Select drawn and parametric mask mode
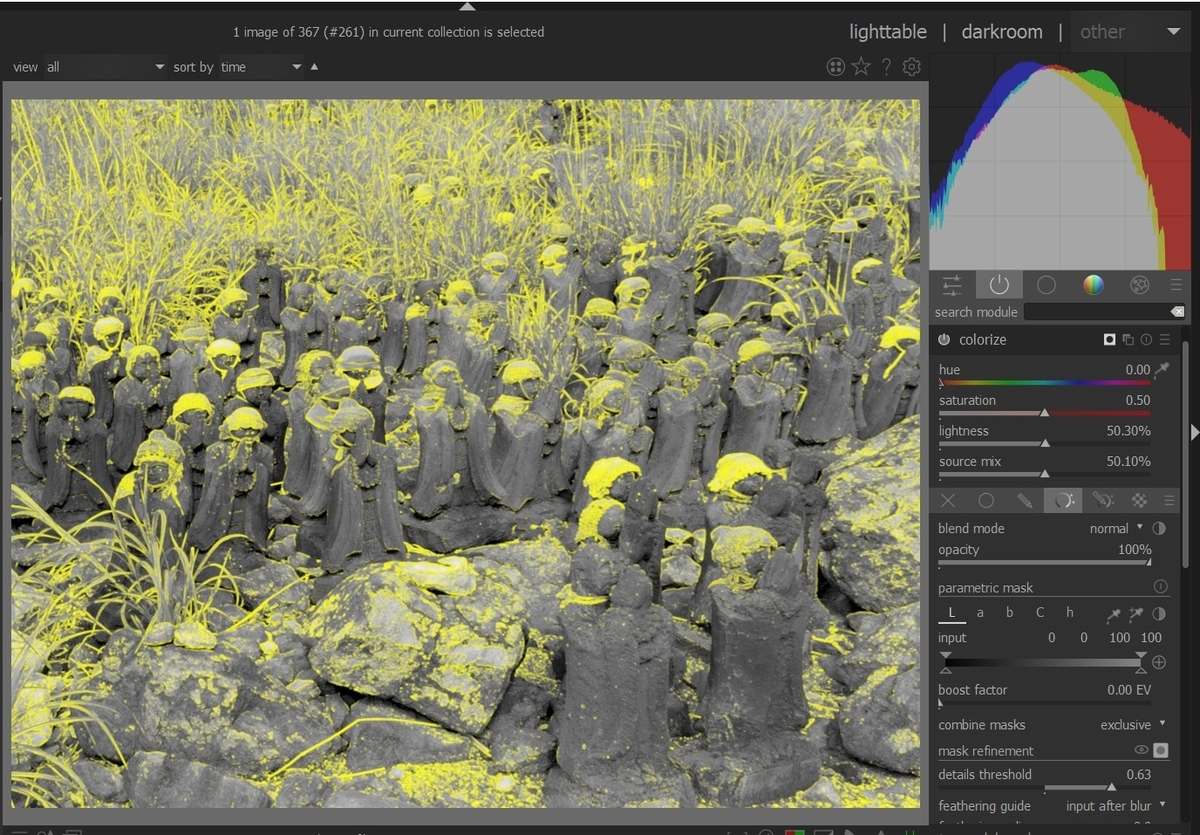 tap(1102, 500)
